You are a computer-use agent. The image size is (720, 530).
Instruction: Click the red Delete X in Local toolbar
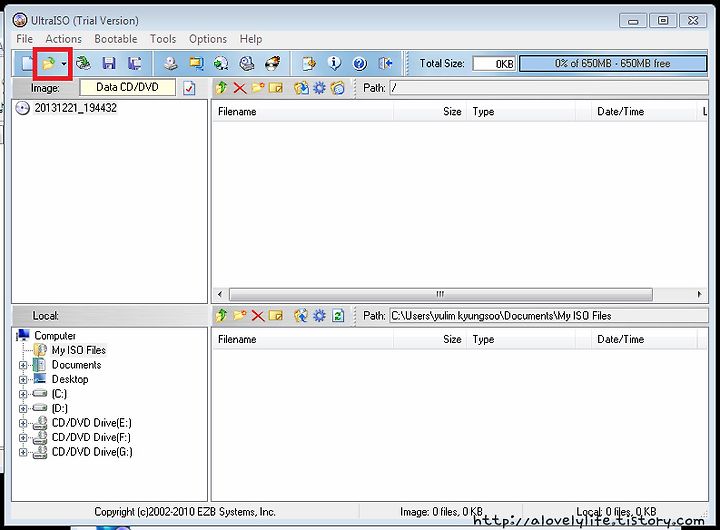coord(258,316)
